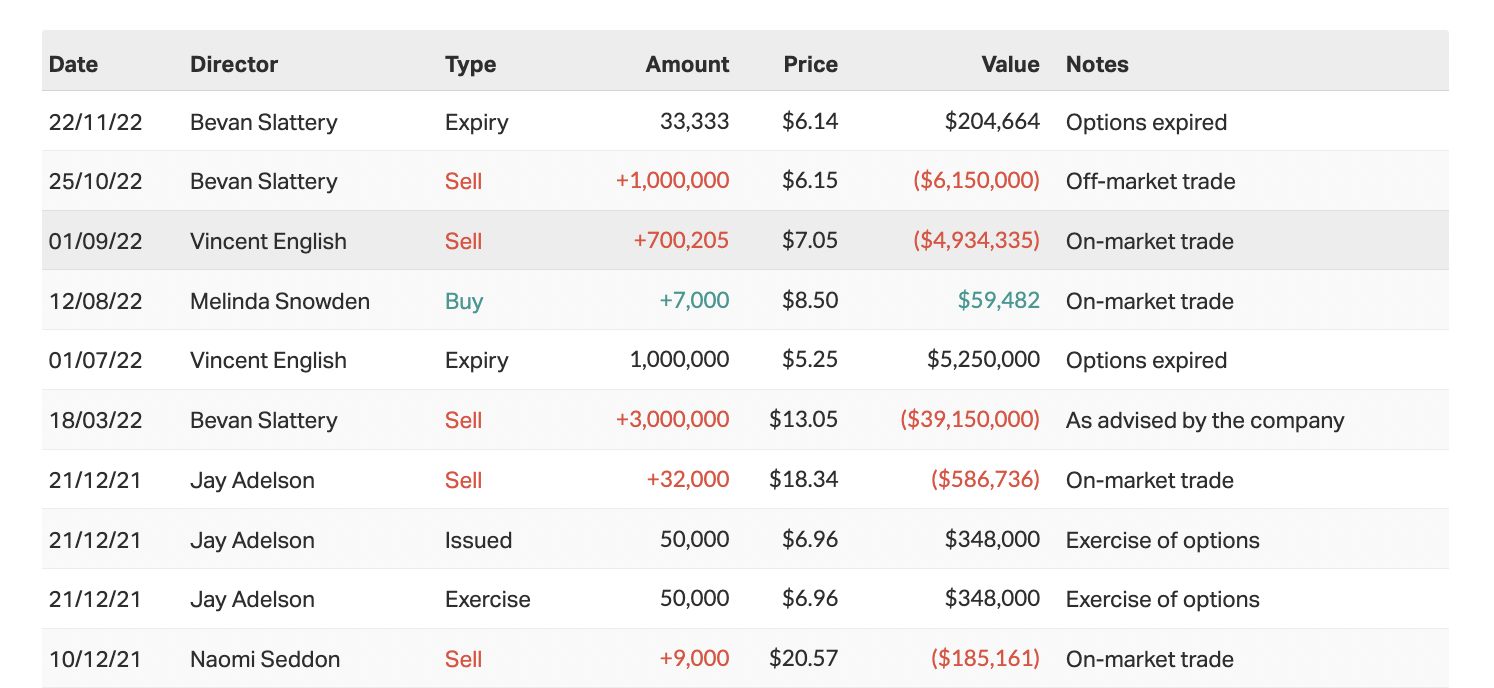This screenshot has height=688, width=1494.
Task: Open Melinda Snowden's director name
Action: pos(280,301)
